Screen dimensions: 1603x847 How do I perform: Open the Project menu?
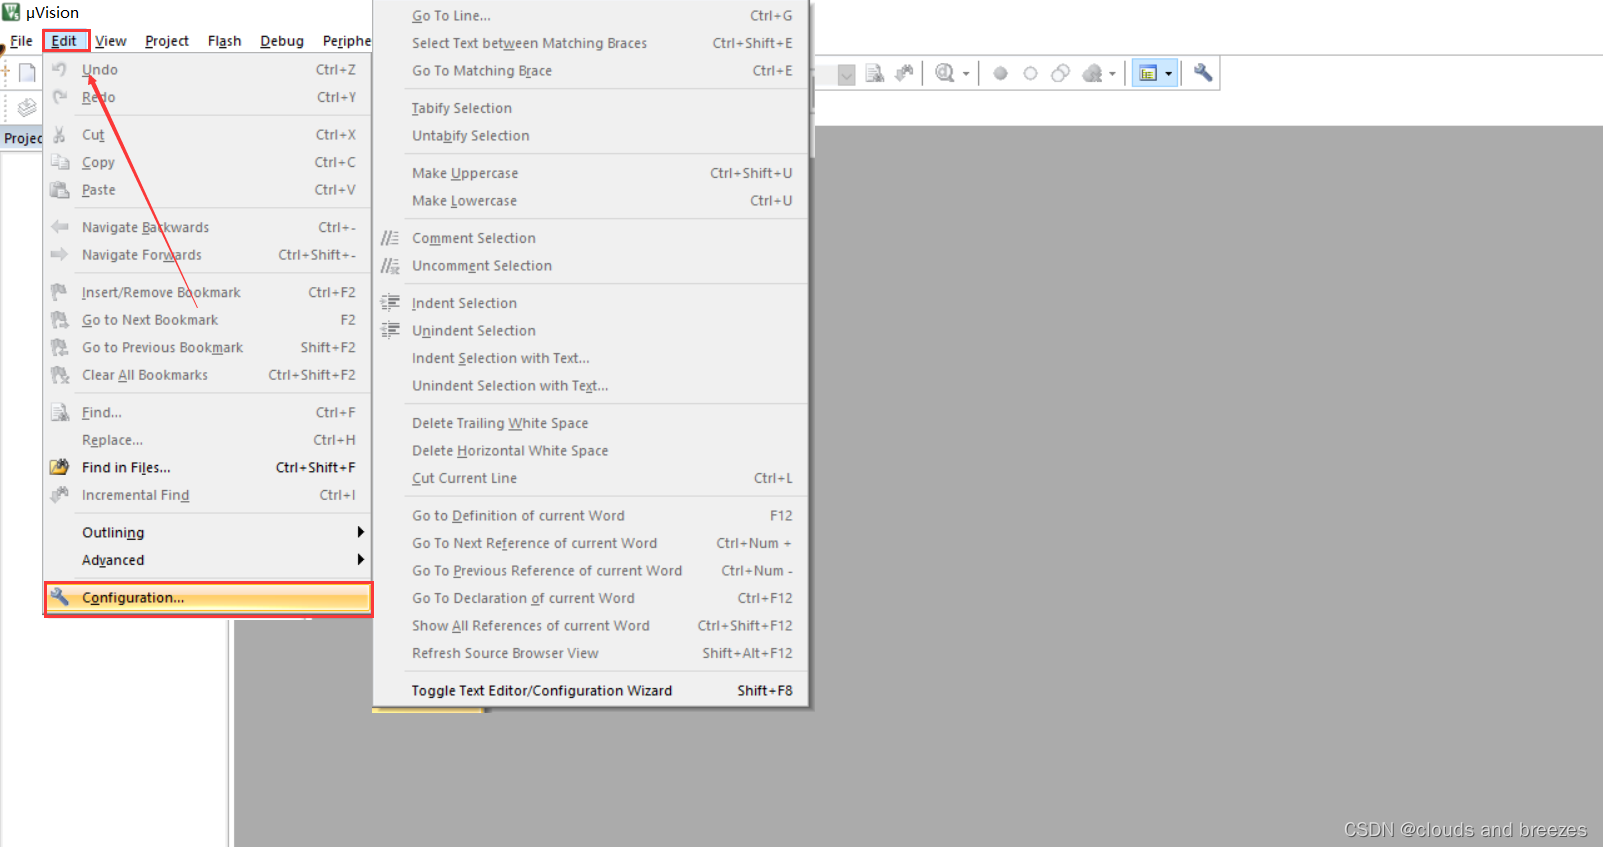tap(167, 41)
